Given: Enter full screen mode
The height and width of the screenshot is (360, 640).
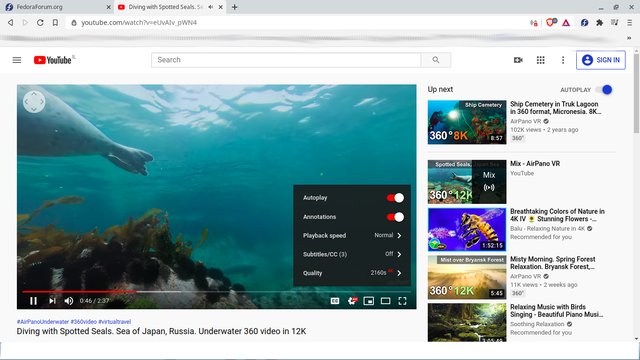Looking at the screenshot, I should coord(402,301).
